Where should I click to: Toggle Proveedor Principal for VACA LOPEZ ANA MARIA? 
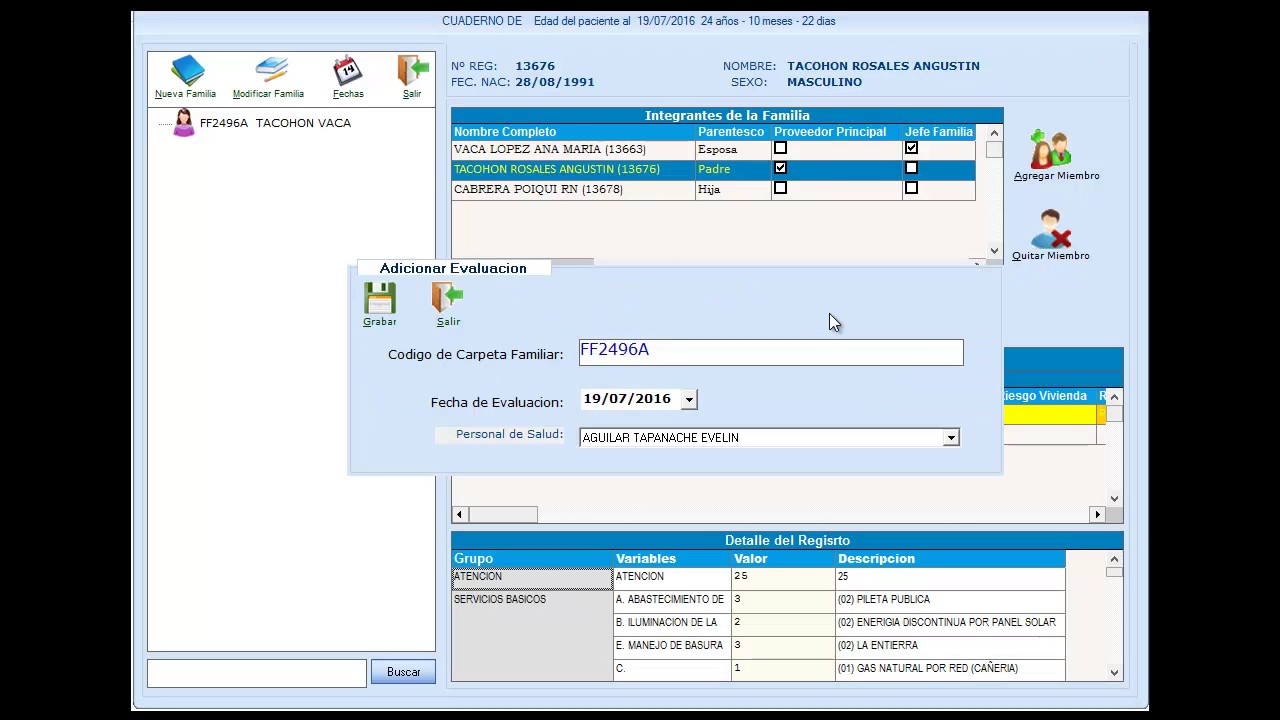[x=781, y=148]
